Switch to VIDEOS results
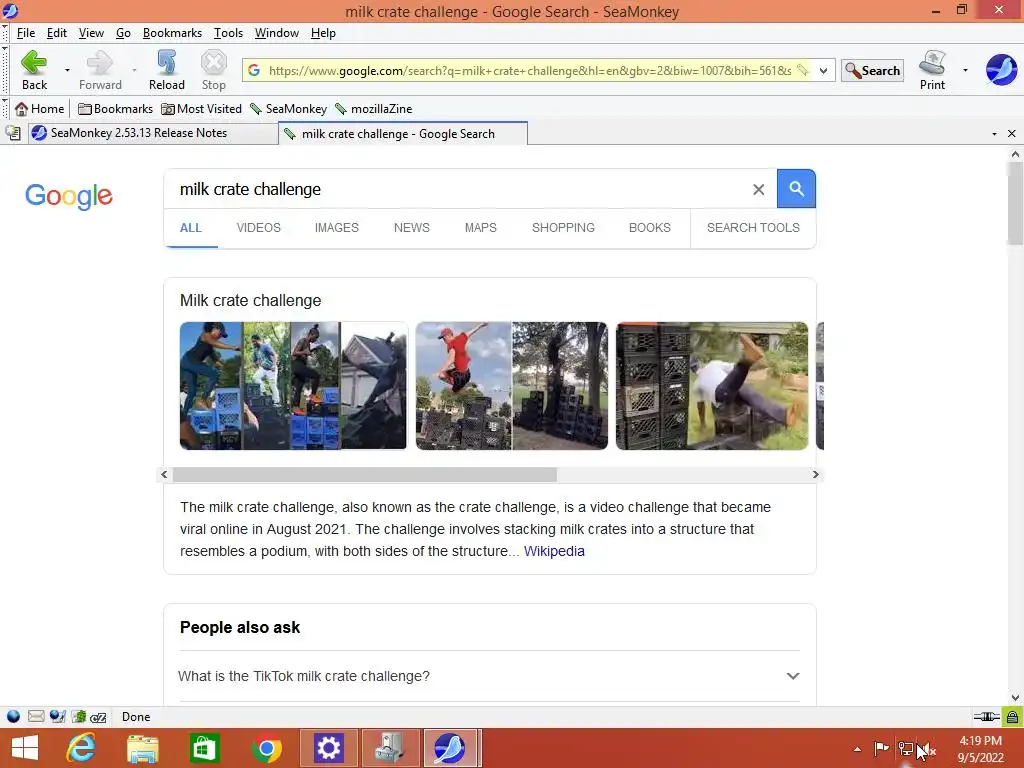This screenshot has height=768, width=1024. [x=259, y=228]
